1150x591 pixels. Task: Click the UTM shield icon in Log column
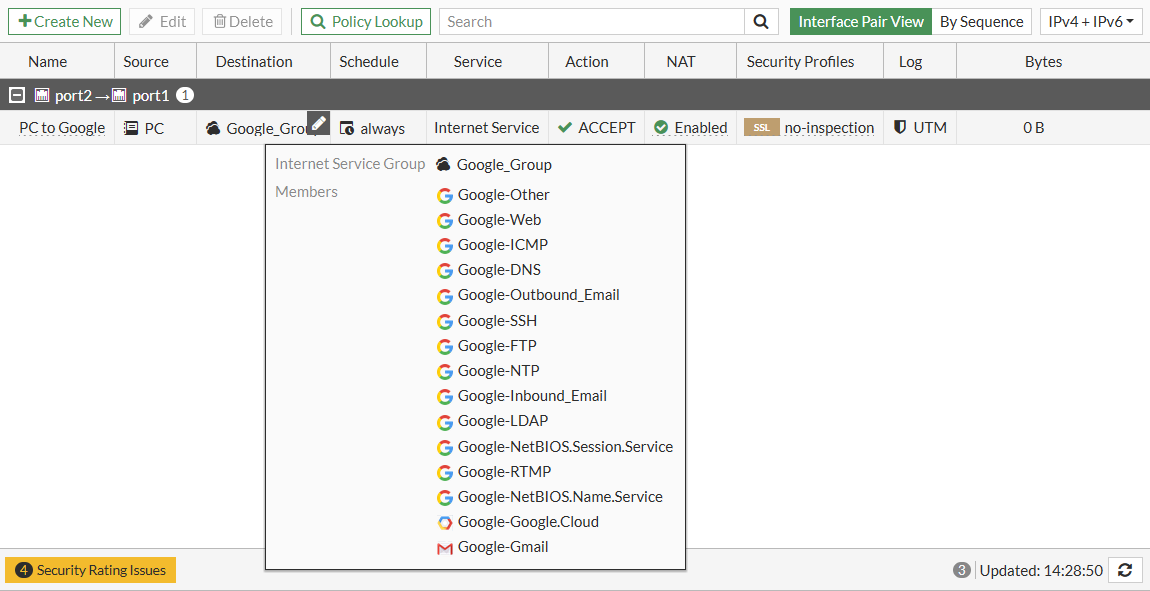click(900, 127)
